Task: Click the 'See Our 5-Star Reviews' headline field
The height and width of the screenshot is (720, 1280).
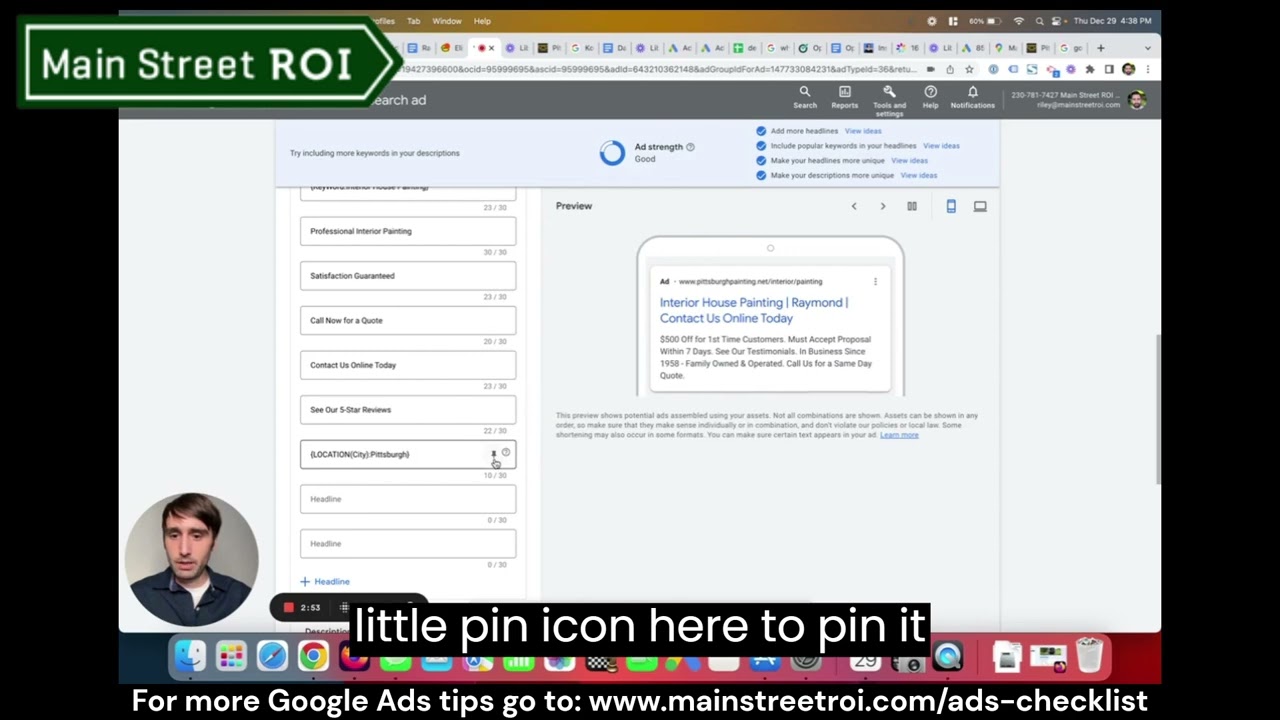Action: tap(408, 410)
